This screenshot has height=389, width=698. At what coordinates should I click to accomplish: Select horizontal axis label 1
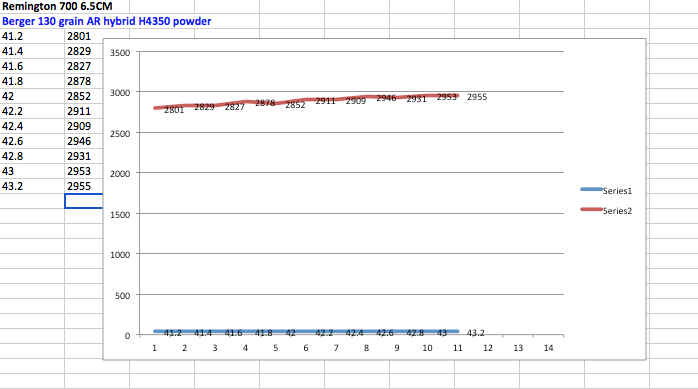154,348
